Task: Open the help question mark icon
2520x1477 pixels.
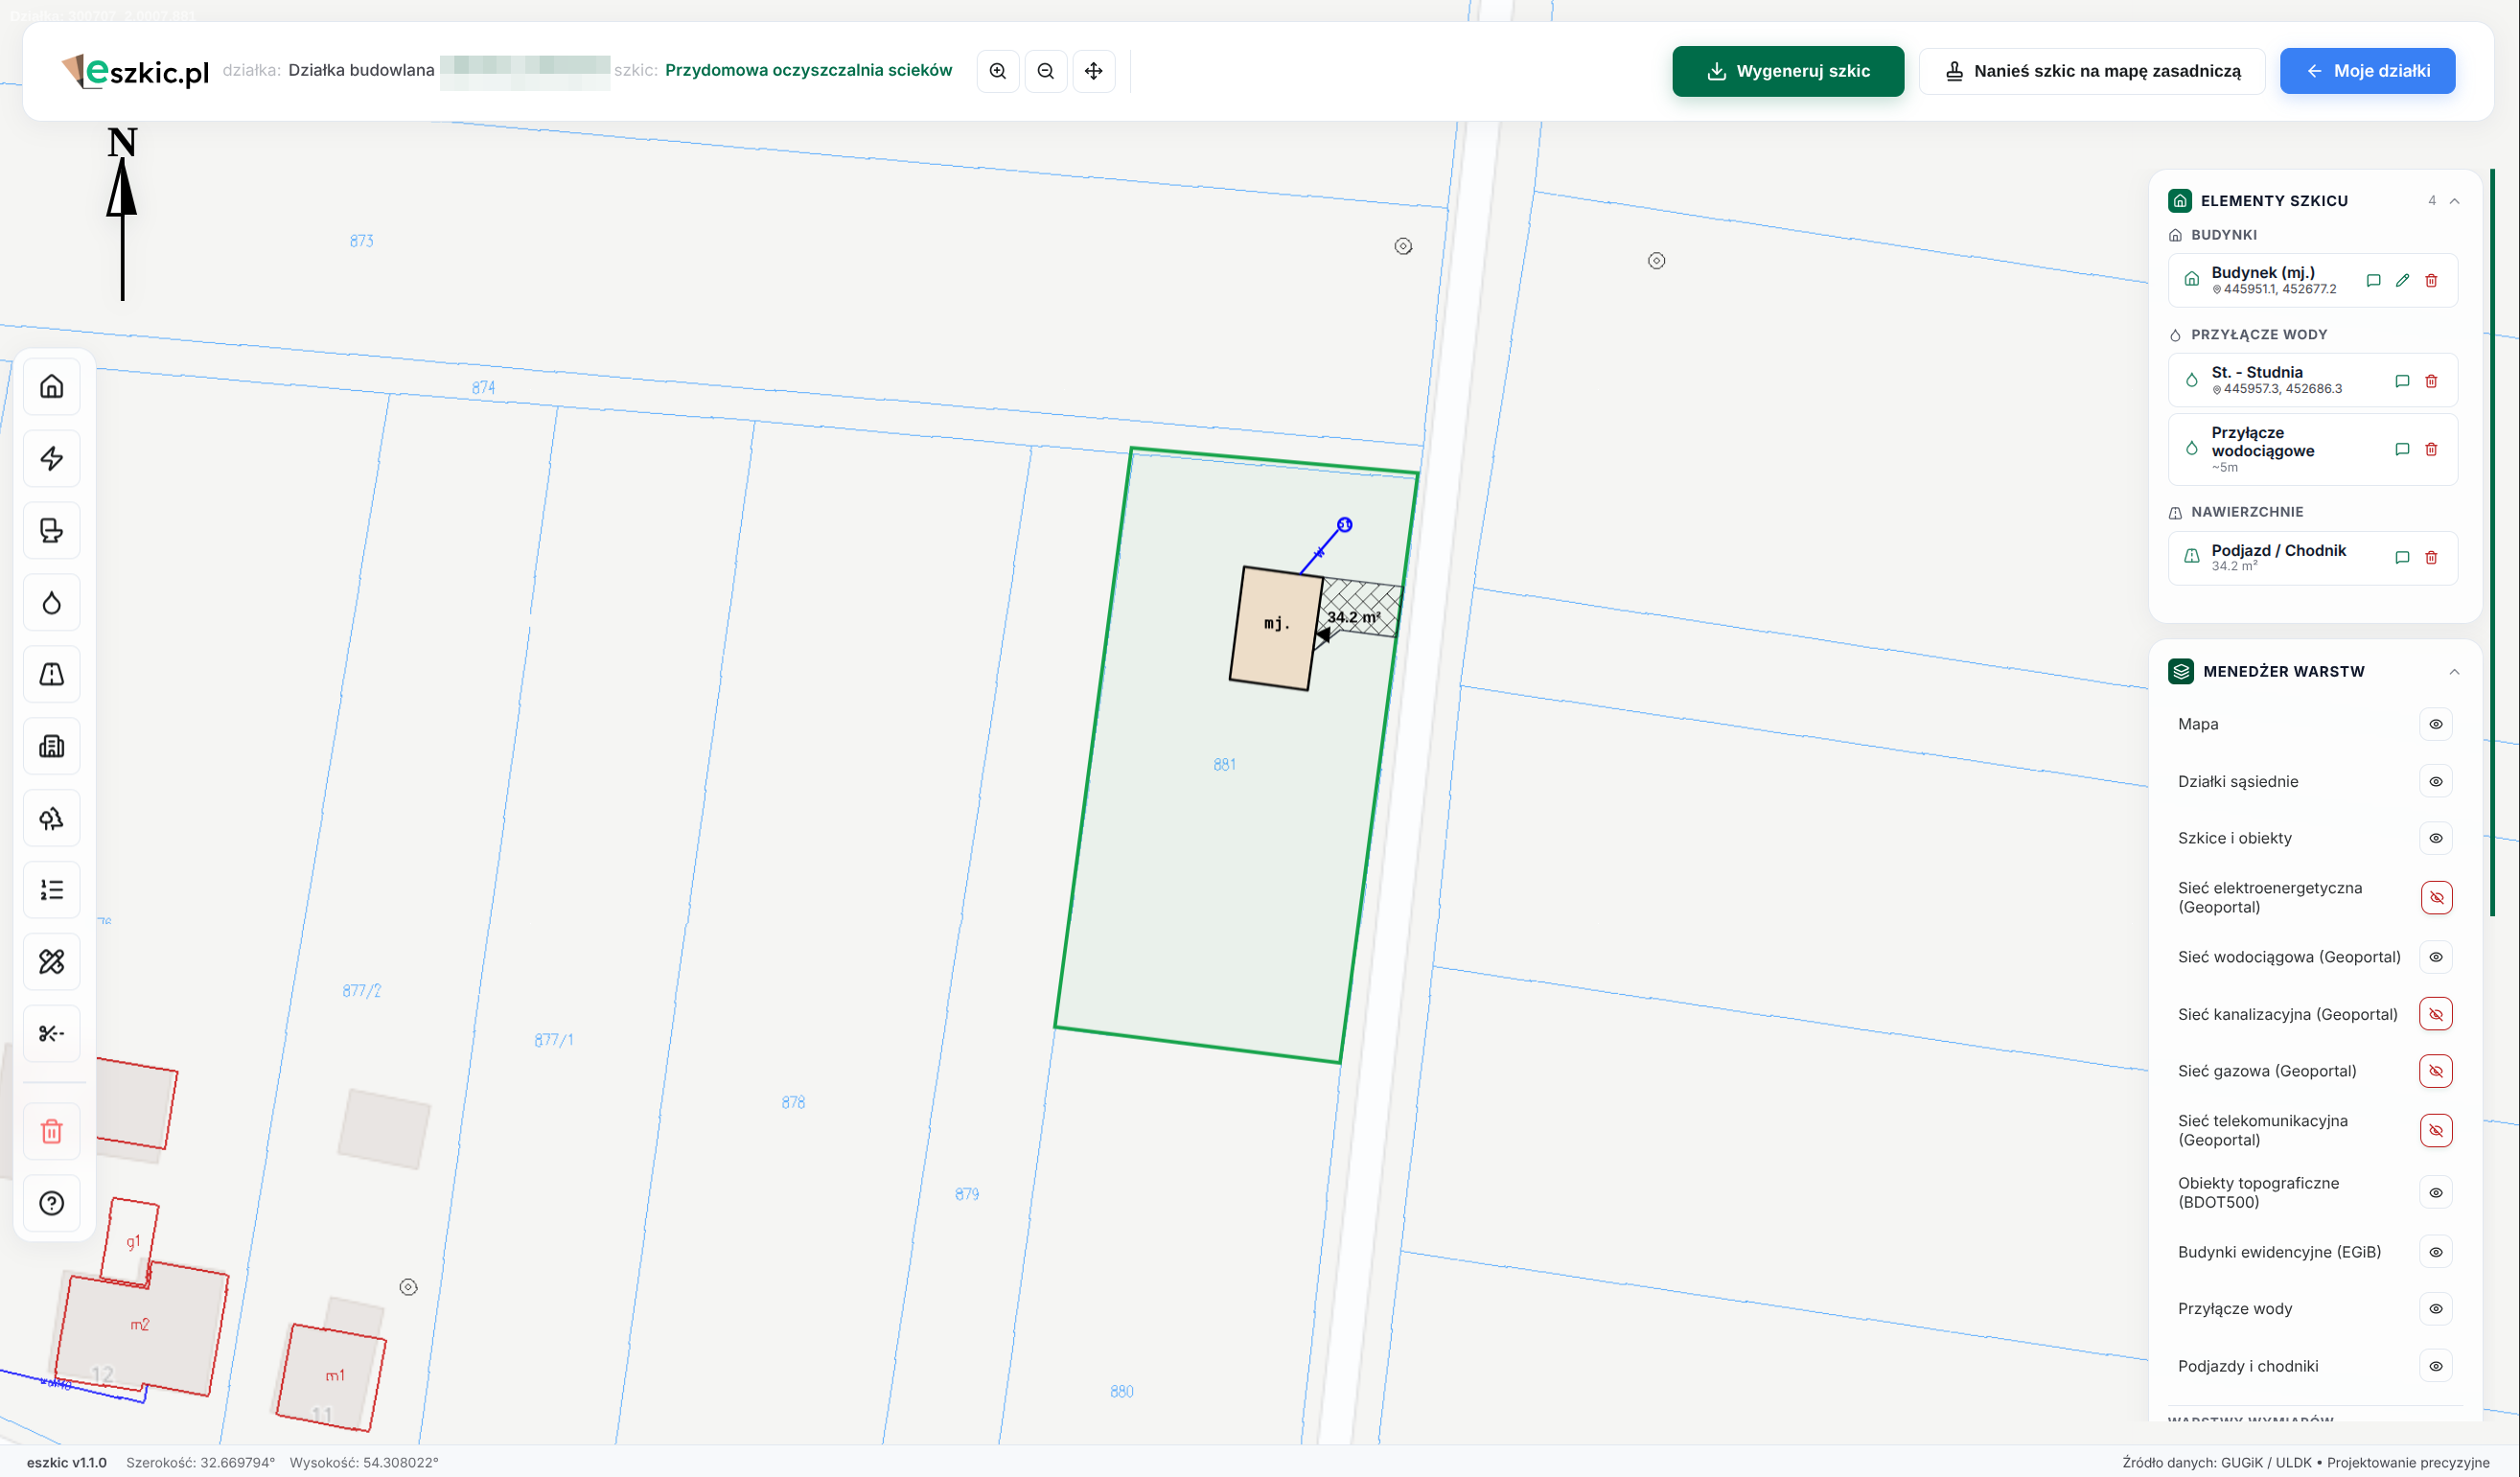Action: (52, 1203)
